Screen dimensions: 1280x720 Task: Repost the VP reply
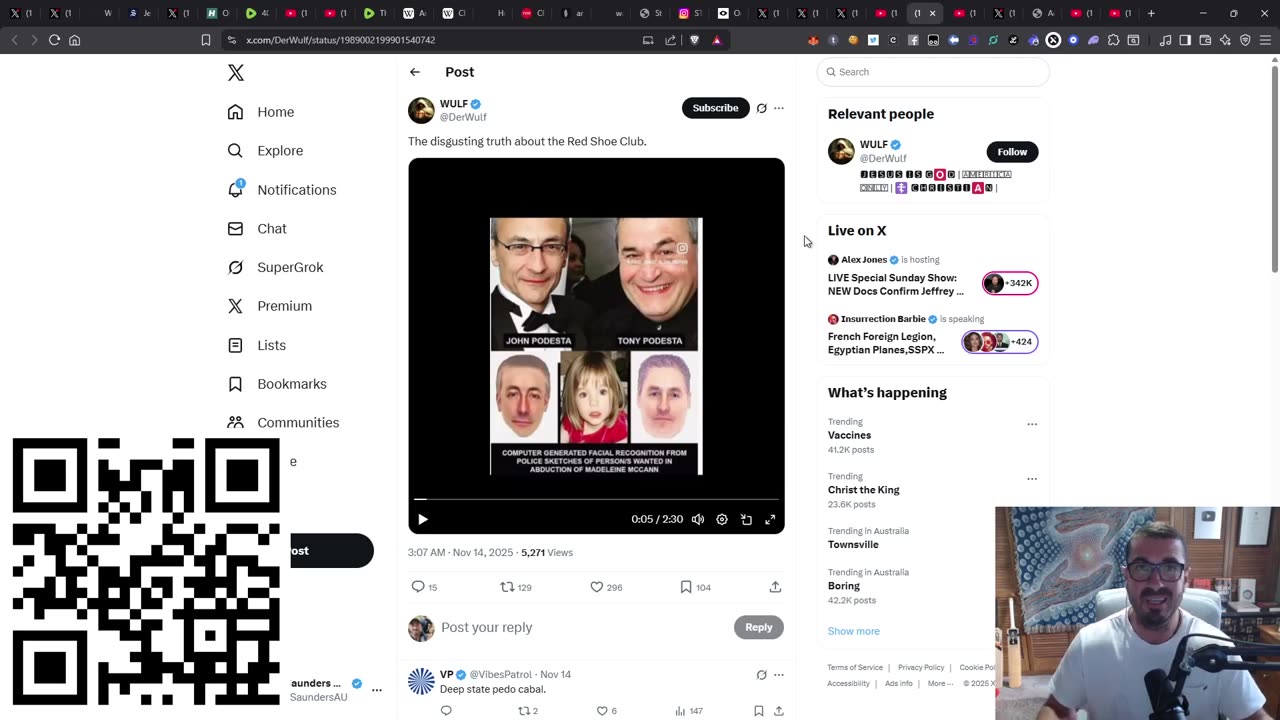[x=527, y=711]
